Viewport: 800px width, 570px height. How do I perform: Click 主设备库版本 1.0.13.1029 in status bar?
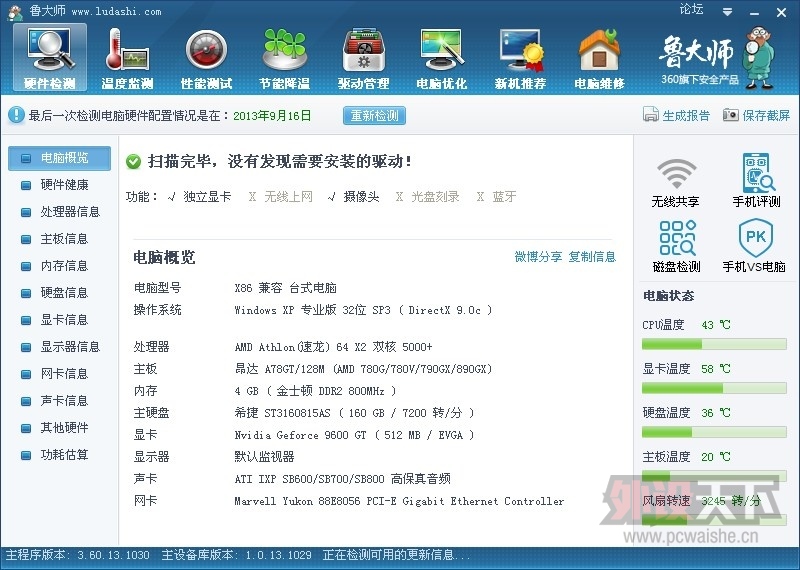pyautogui.click(x=236, y=555)
